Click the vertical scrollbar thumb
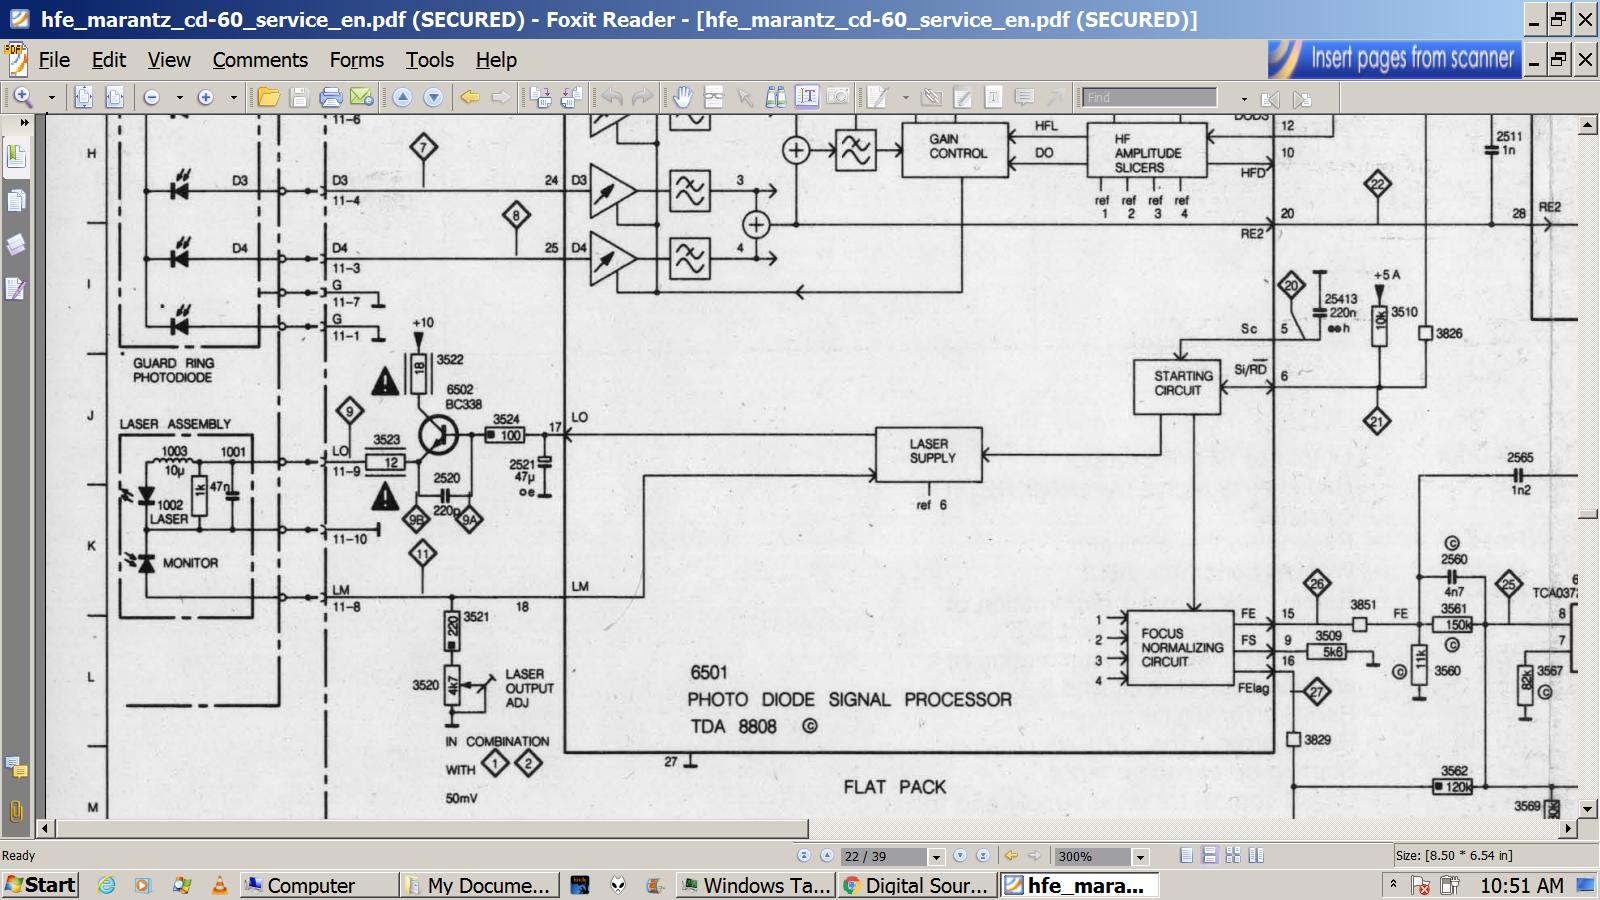Viewport: 1600px width, 900px height. pyautogui.click(x=1588, y=514)
